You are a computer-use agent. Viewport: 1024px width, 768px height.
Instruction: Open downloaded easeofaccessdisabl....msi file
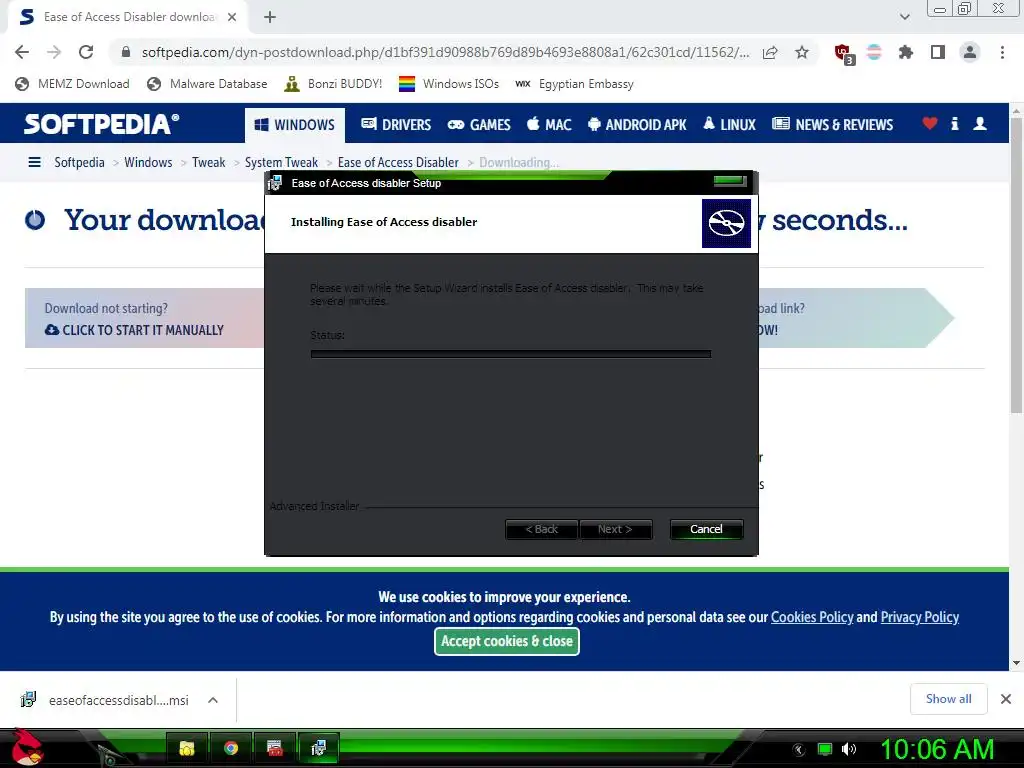(106, 700)
